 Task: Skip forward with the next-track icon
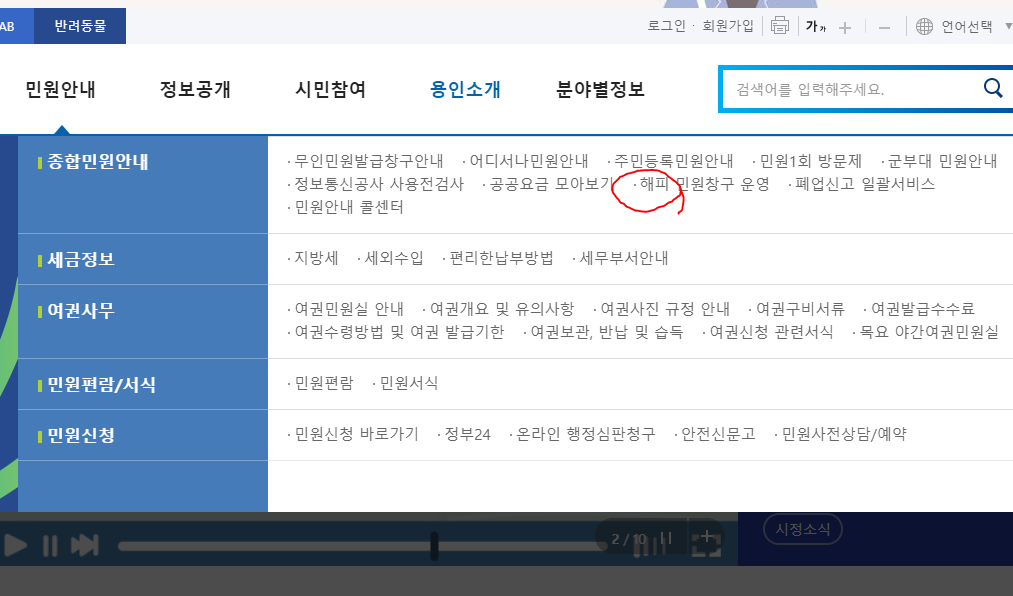[x=85, y=545]
